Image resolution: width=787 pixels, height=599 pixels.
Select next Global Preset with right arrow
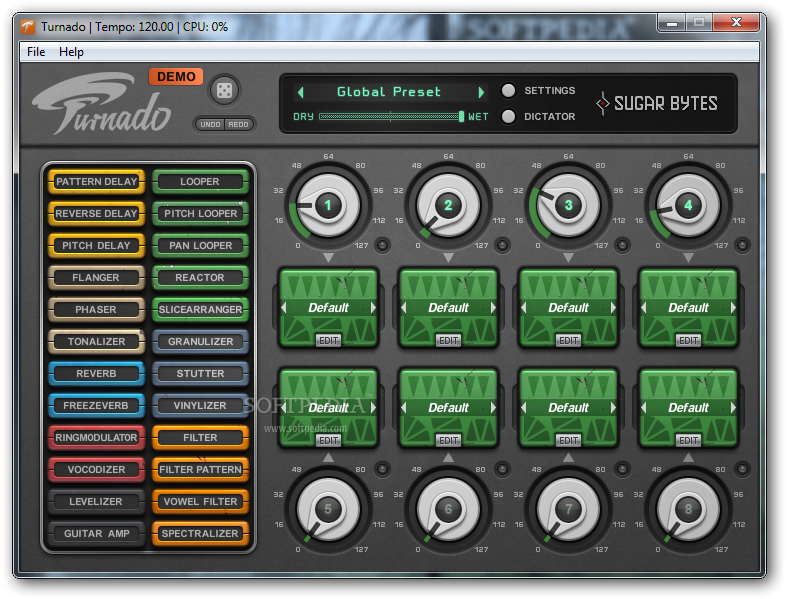(x=481, y=92)
